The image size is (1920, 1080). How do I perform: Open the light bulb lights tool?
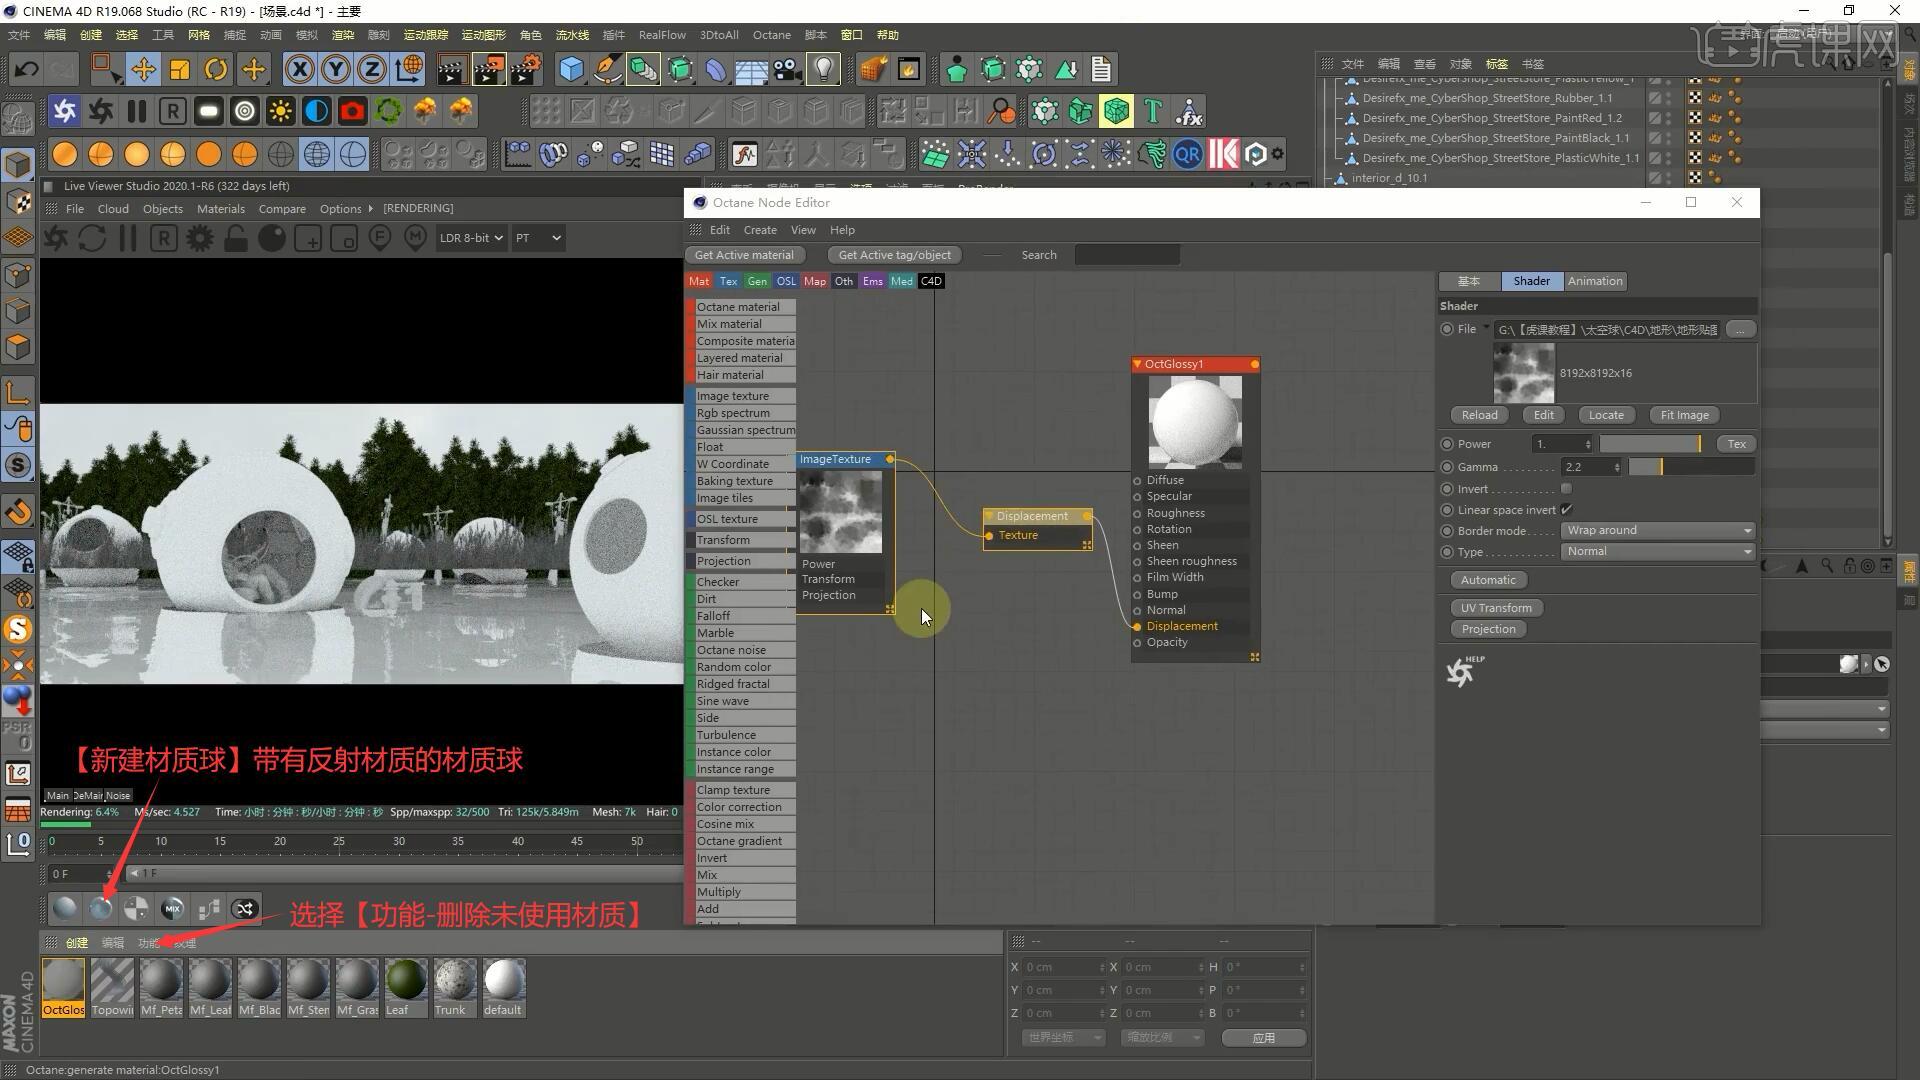tap(823, 69)
